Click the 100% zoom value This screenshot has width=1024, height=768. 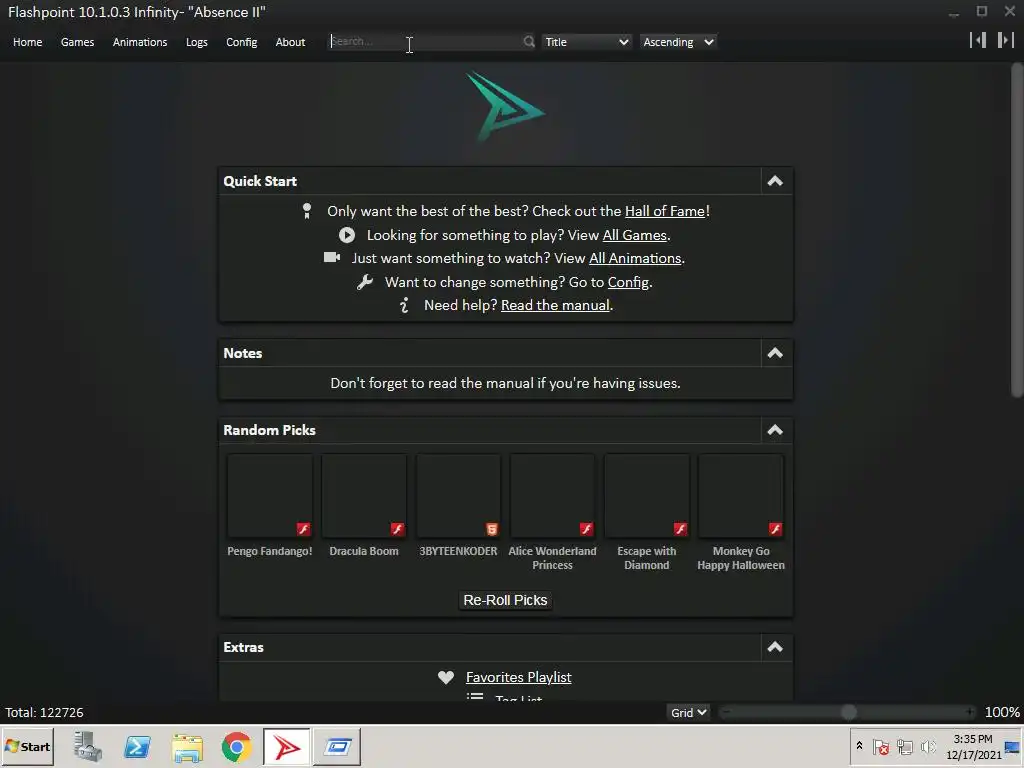[x=1002, y=712]
